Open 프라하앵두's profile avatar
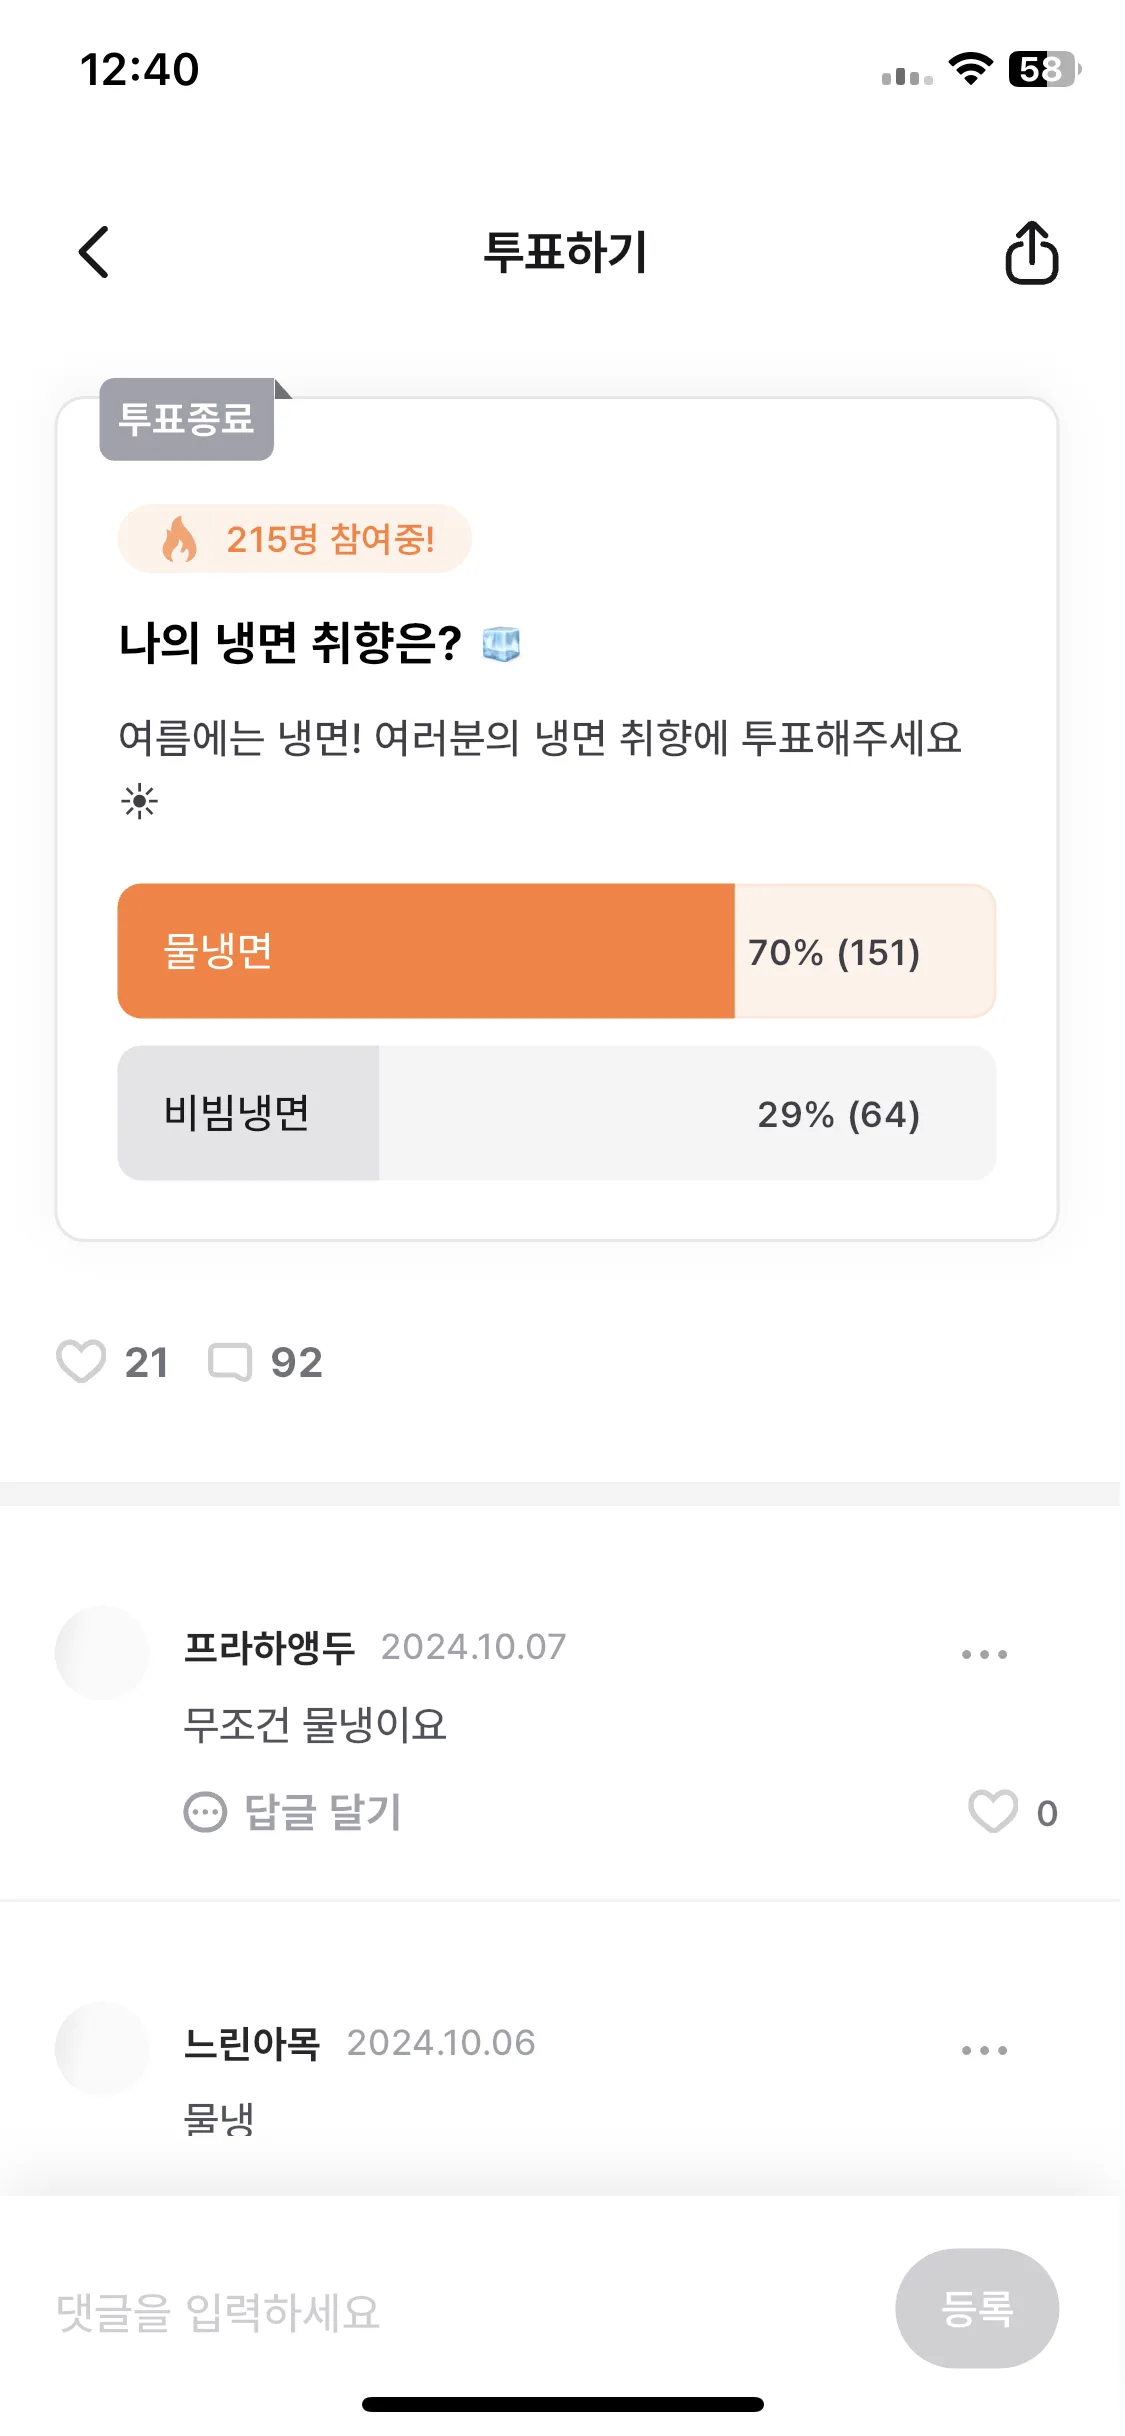This screenshot has width=1125, height=2436. [102, 1653]
